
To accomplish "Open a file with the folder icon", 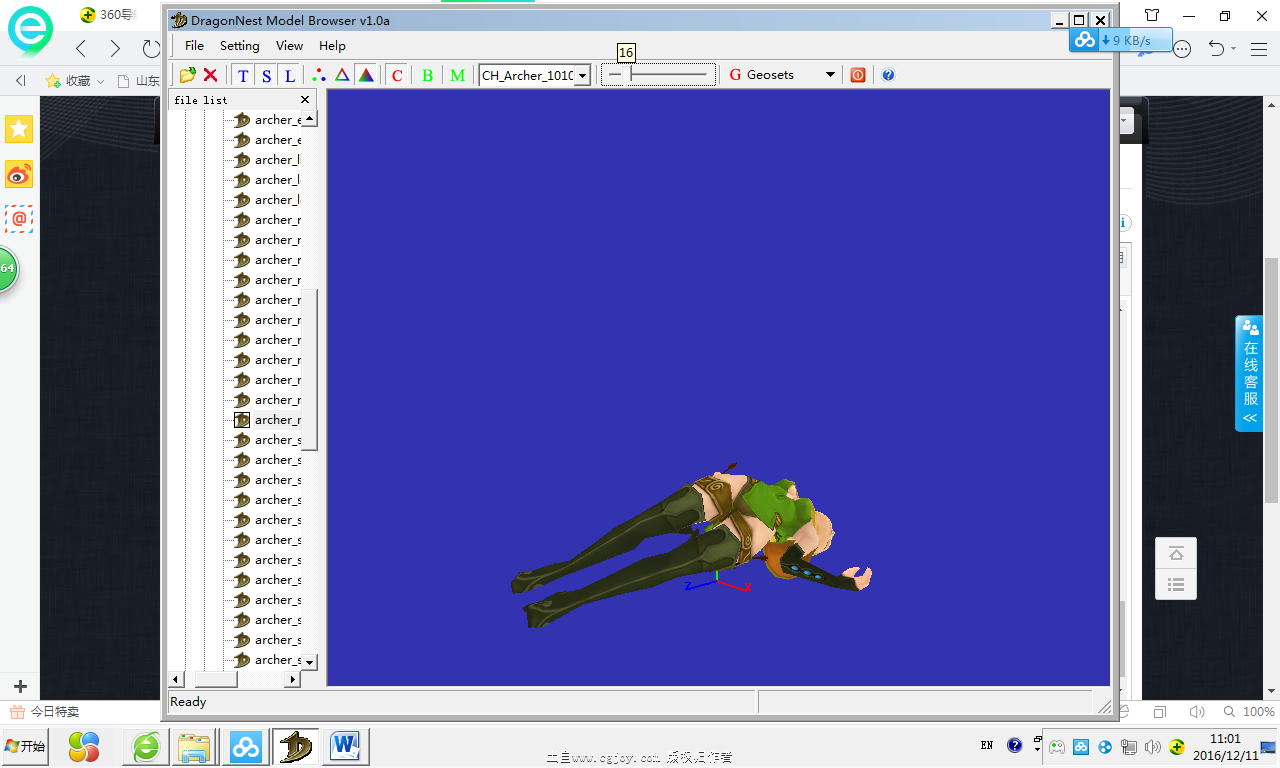I will coord(187,75).
